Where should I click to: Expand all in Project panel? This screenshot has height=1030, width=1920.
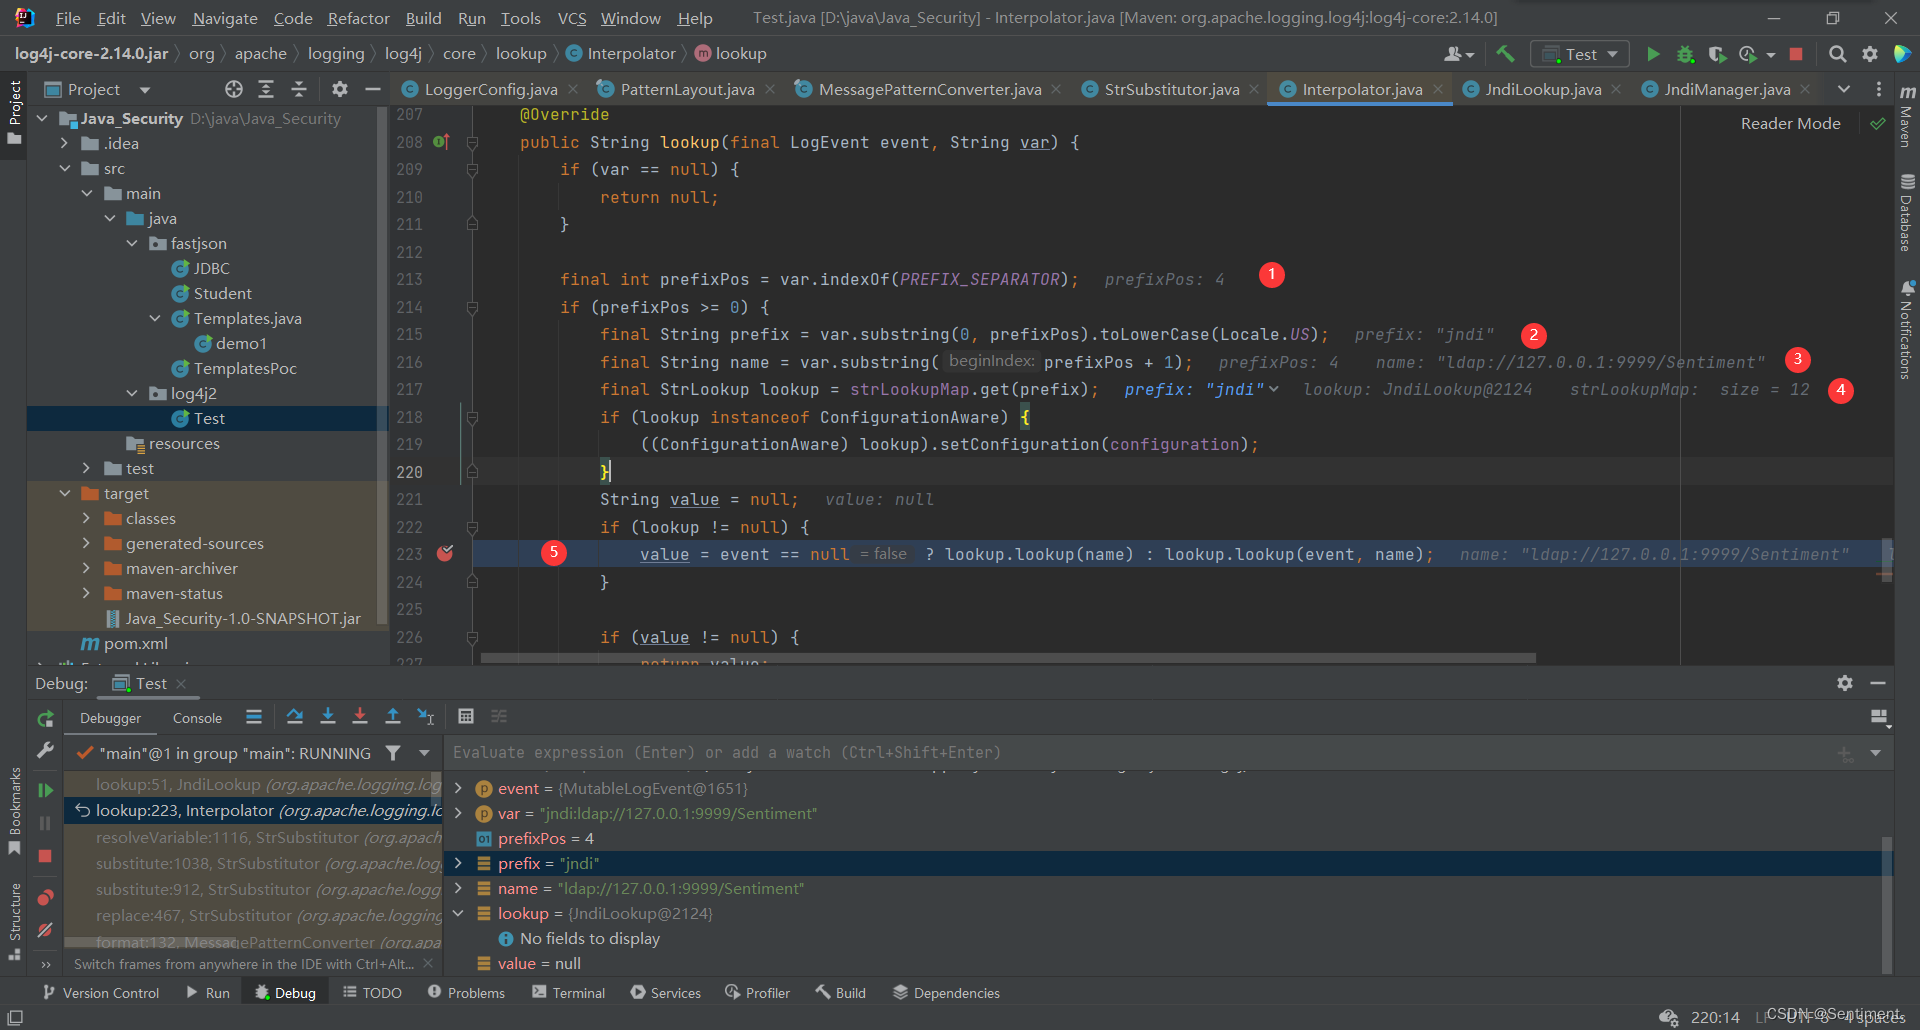(x=266, y=89)
